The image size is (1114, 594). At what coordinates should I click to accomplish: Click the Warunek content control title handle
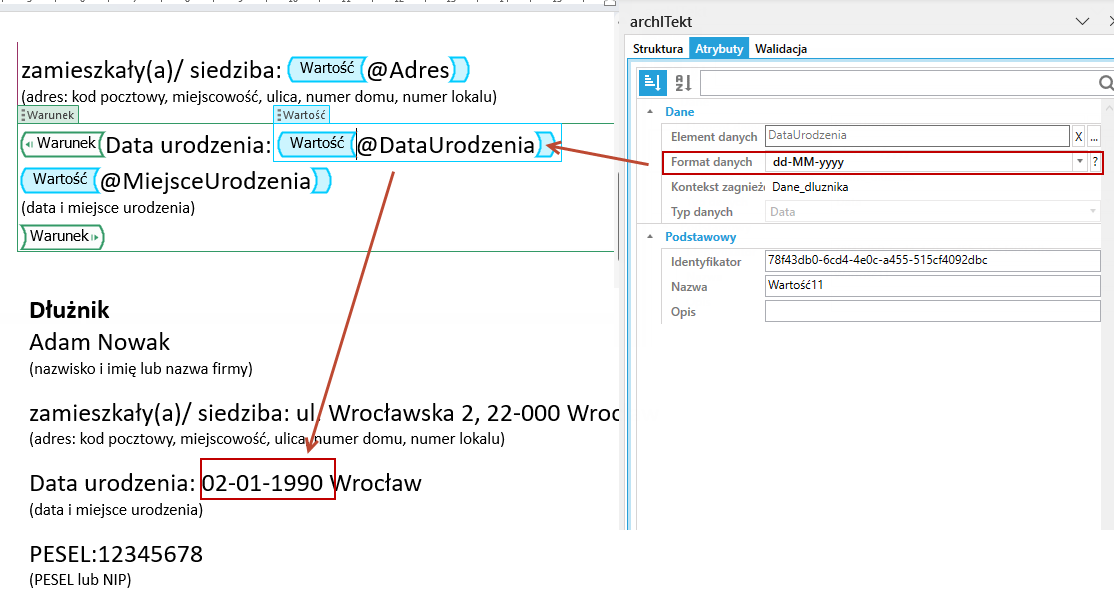click(x=48, y=115)
